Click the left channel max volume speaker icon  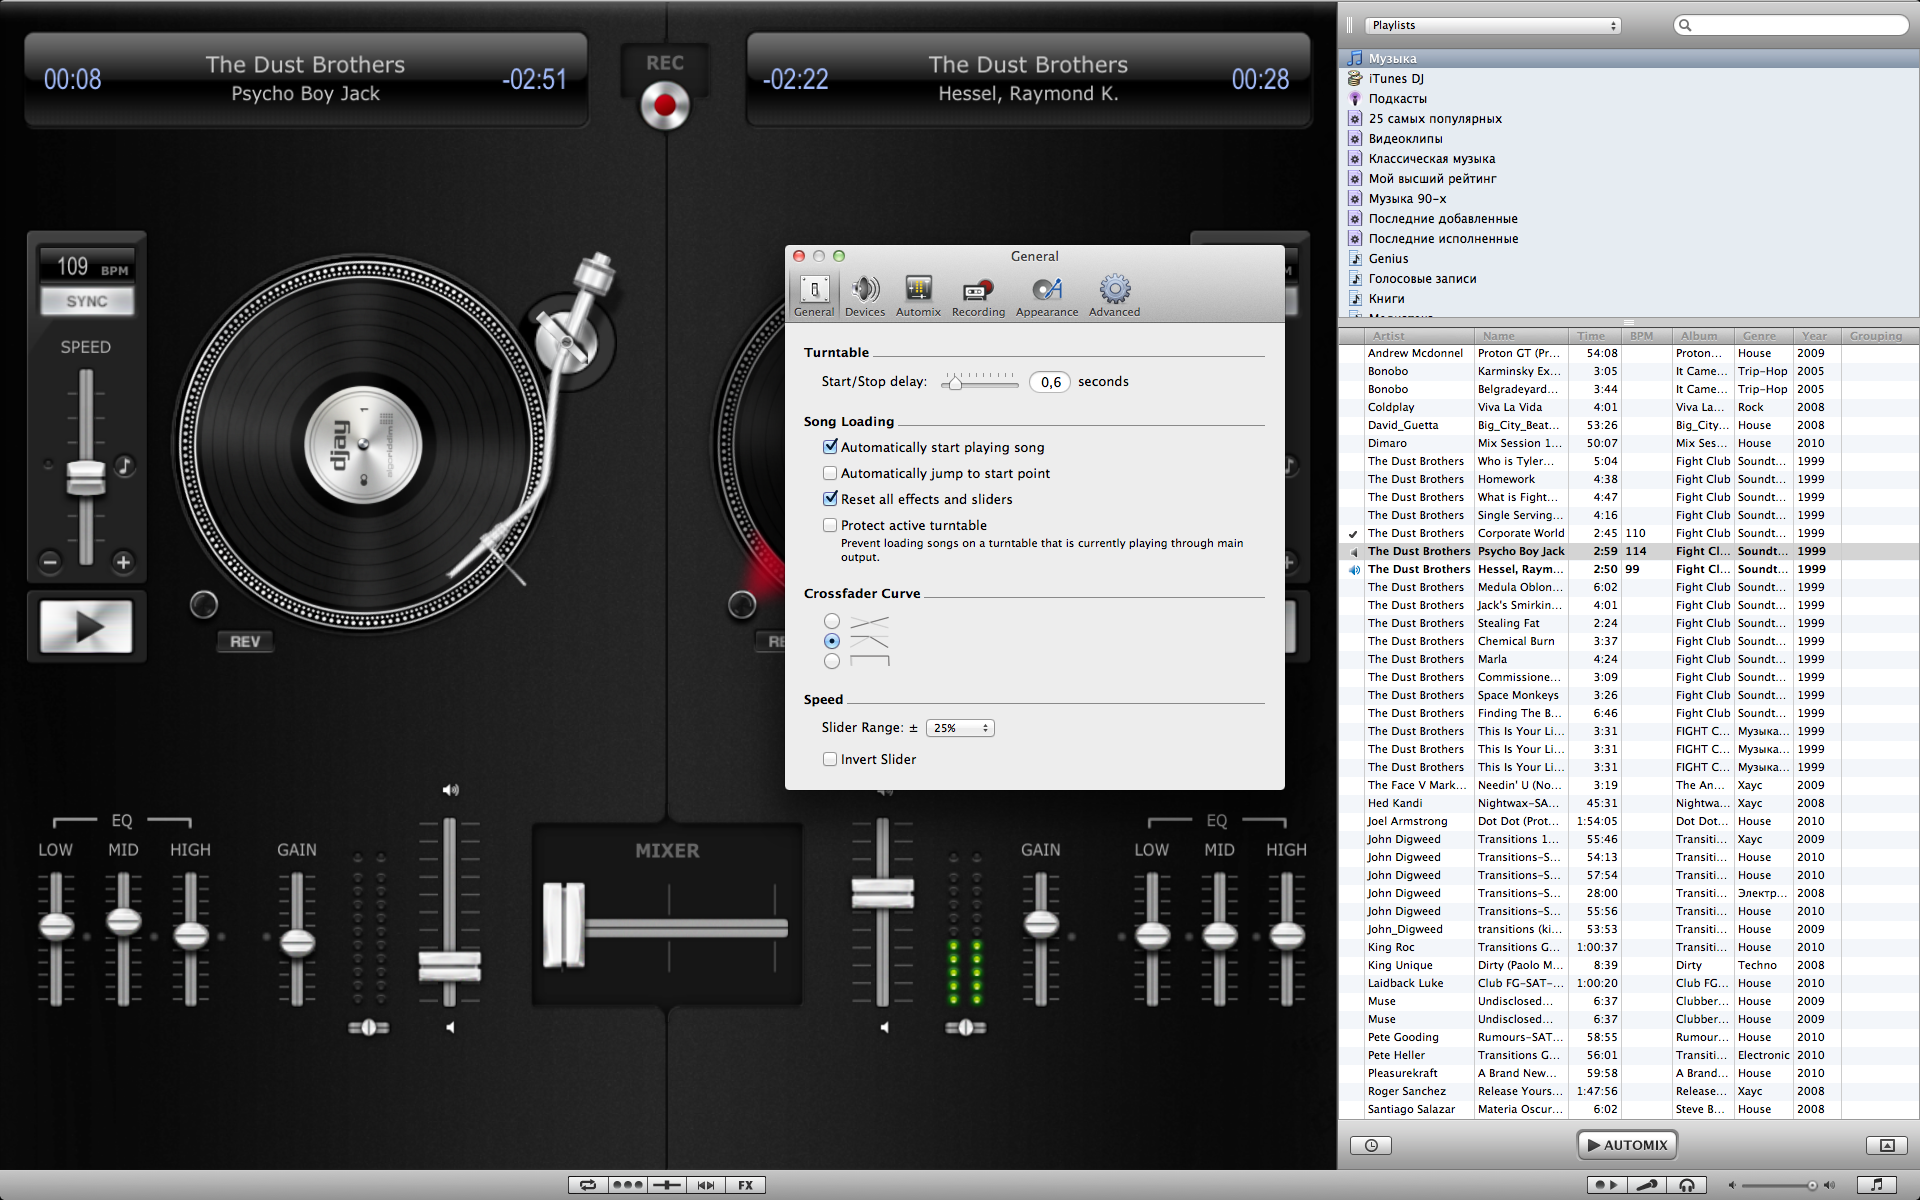click(451, 790)
